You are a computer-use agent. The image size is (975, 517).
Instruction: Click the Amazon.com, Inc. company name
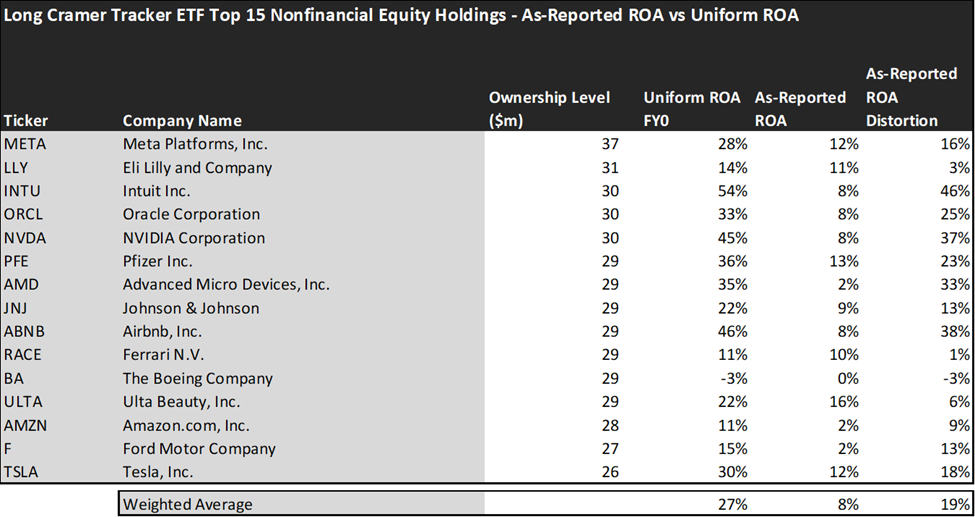pos(187,426)
